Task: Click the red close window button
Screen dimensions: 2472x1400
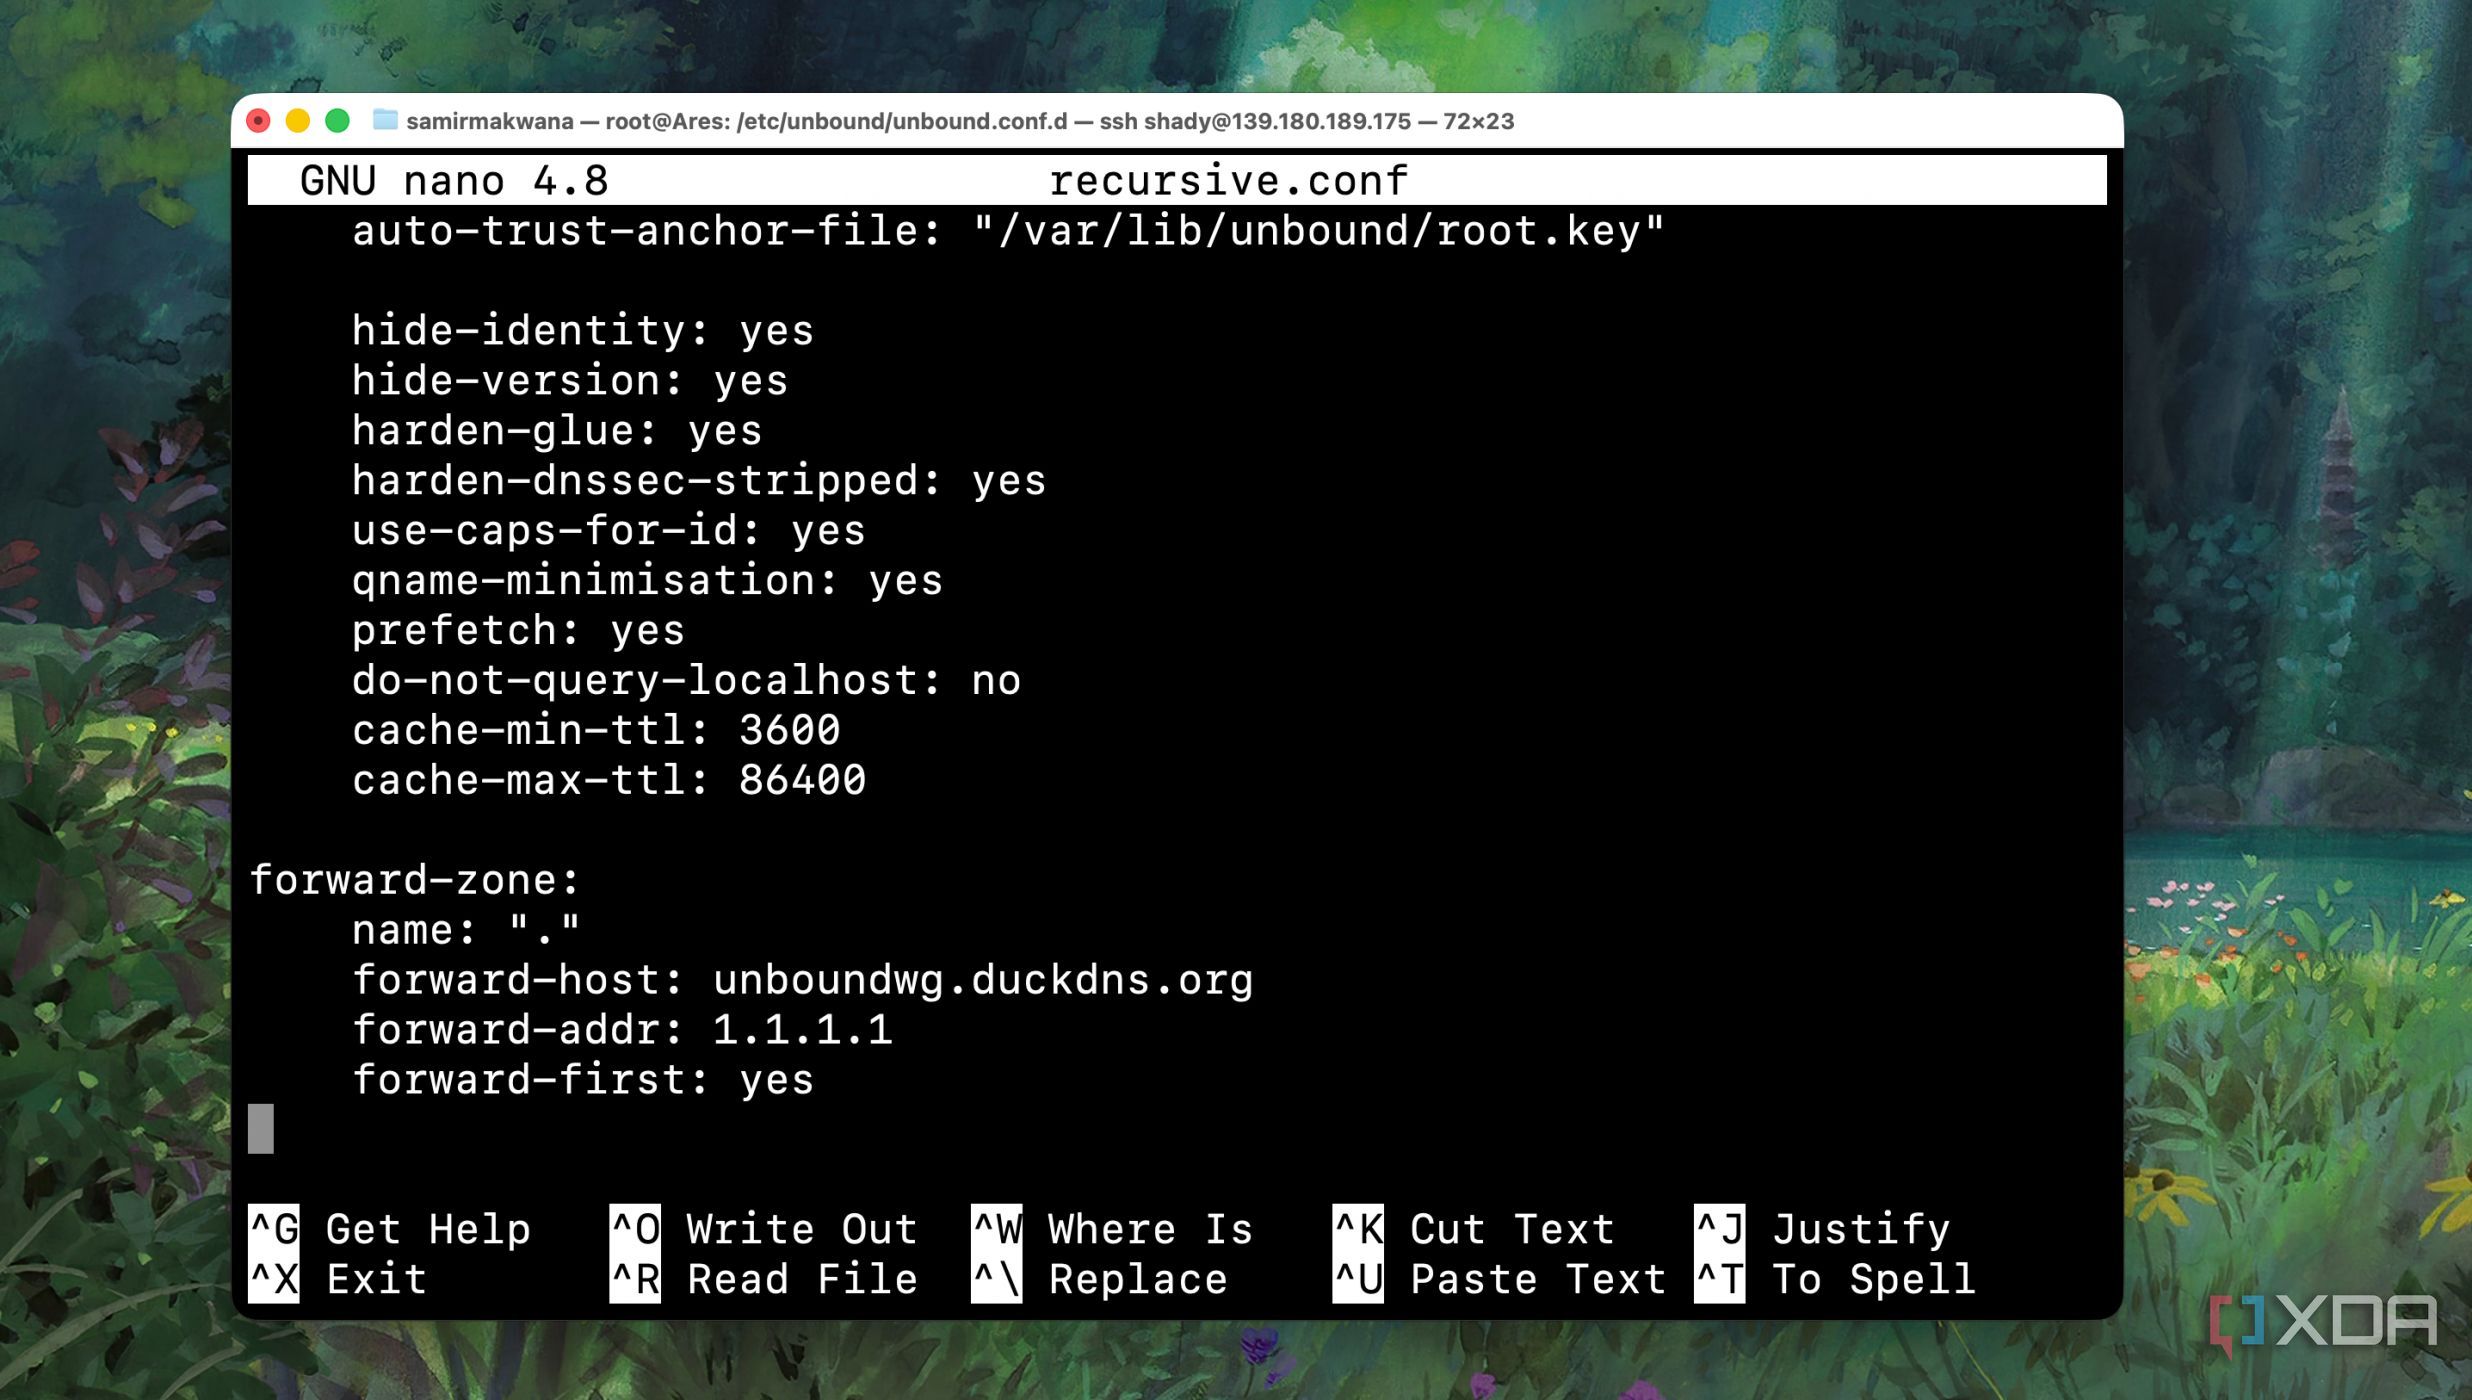Action: click(x=258, y=121)
